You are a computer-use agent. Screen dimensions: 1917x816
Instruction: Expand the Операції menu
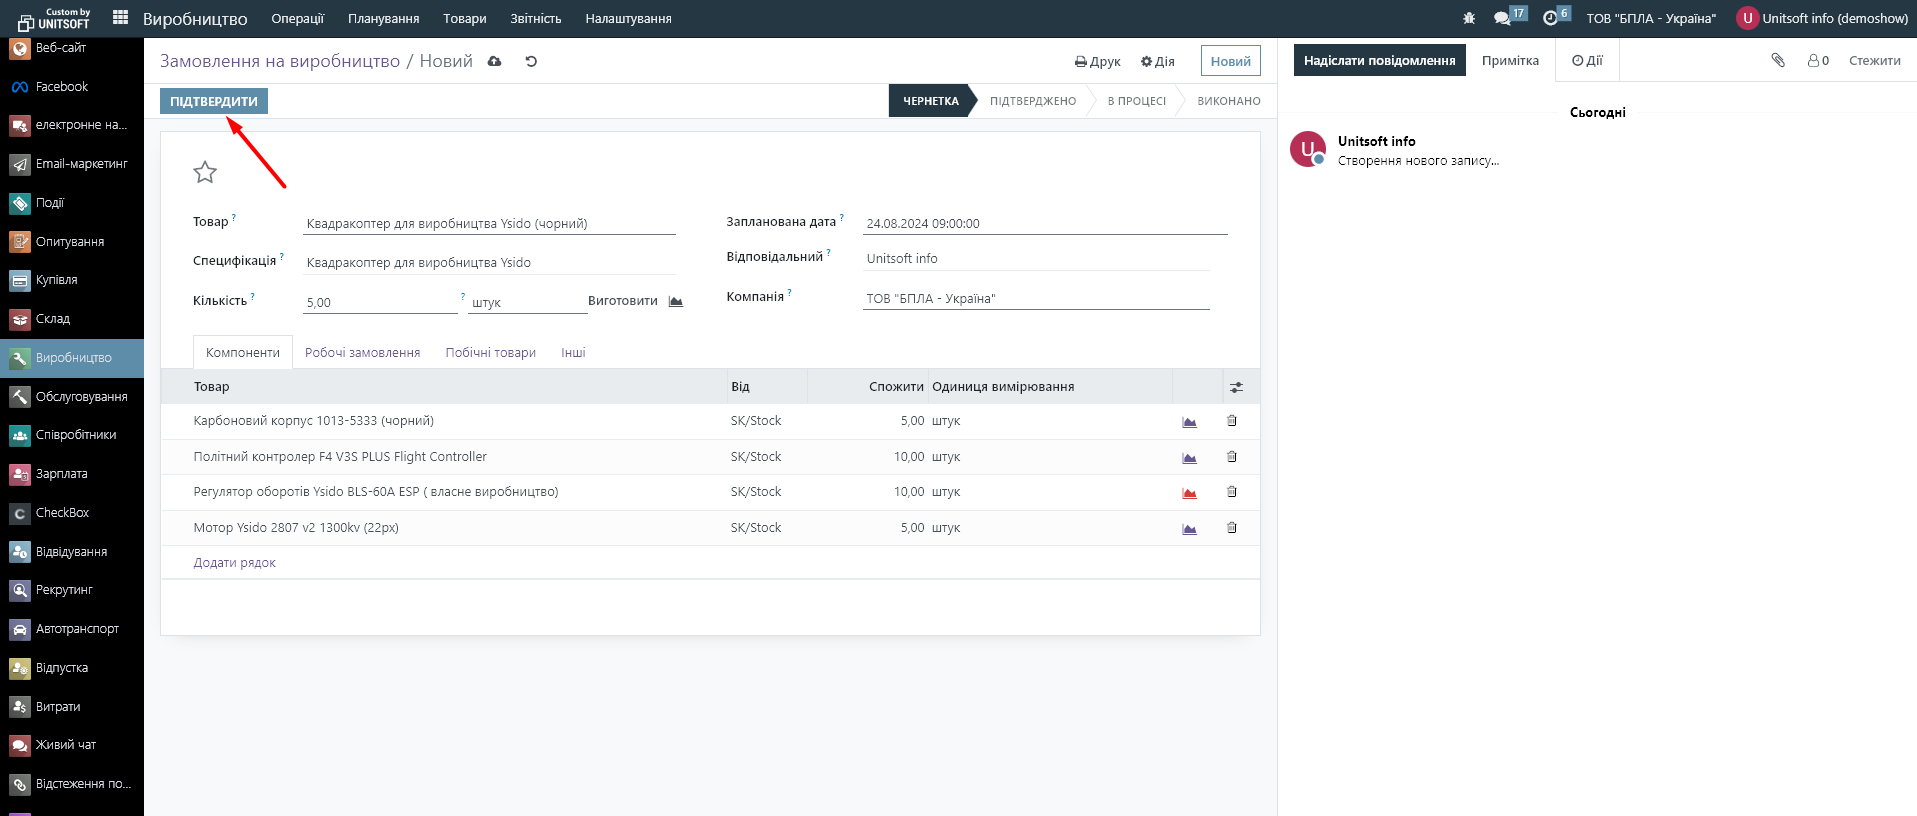(x=297, y=19)
